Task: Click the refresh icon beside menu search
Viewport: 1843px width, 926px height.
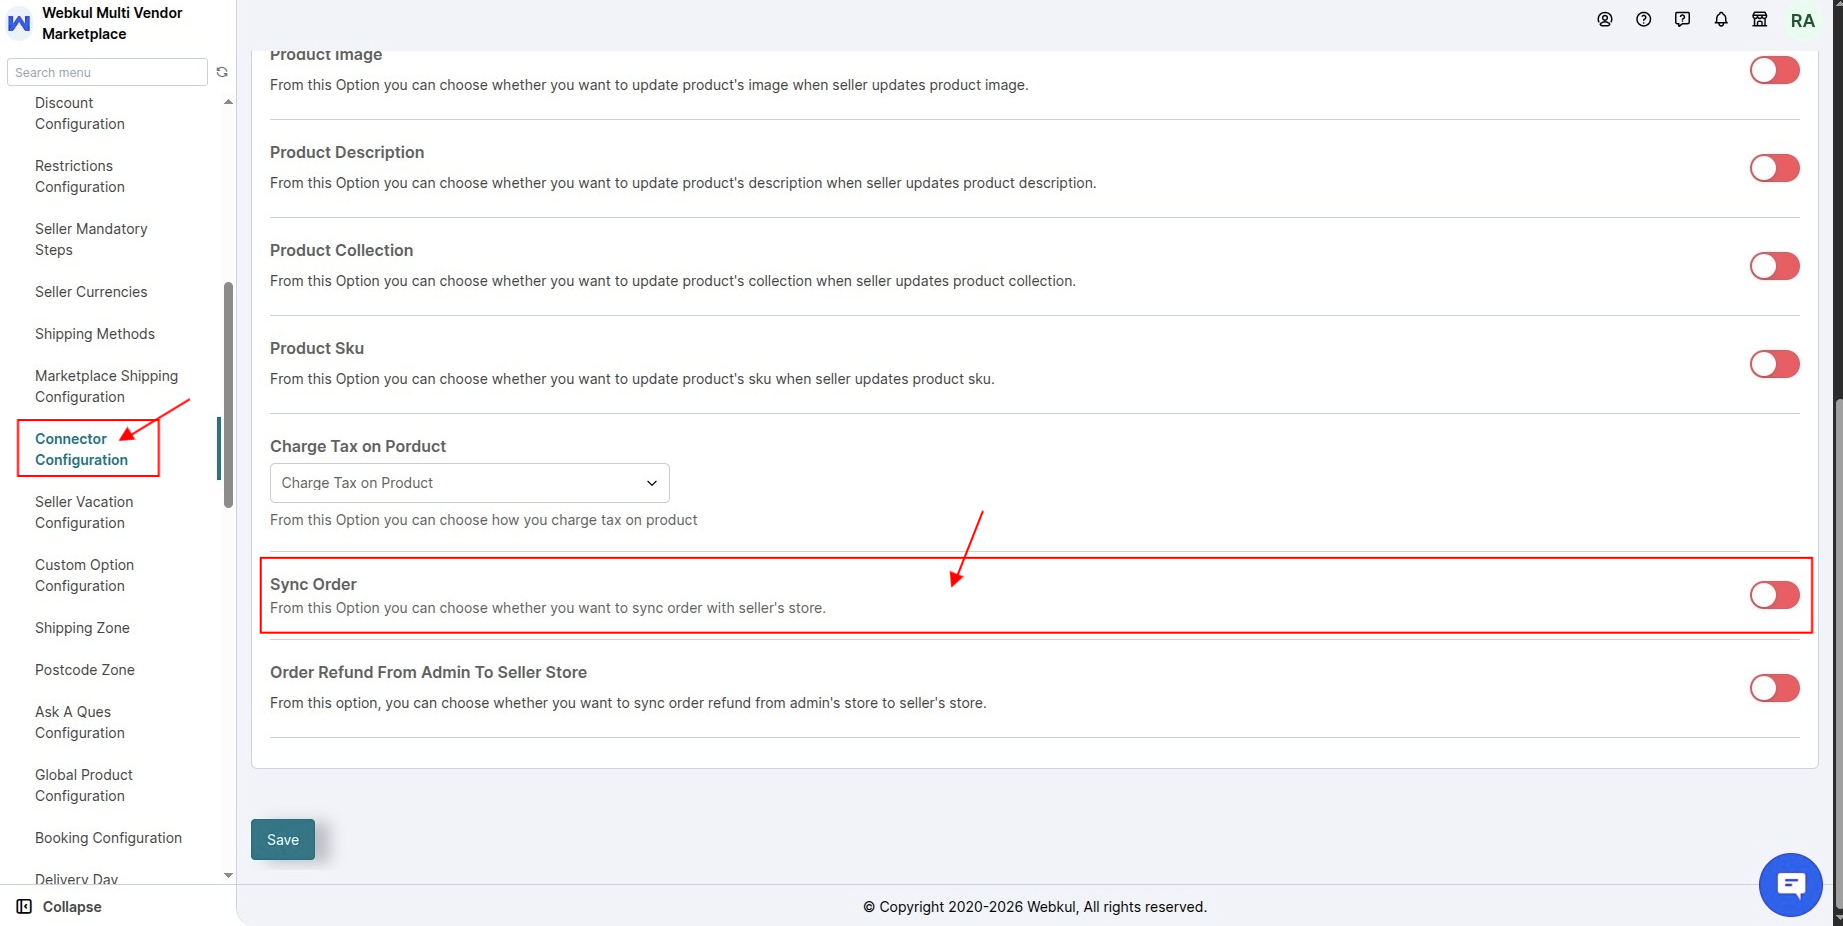Action: pos(222,72)
